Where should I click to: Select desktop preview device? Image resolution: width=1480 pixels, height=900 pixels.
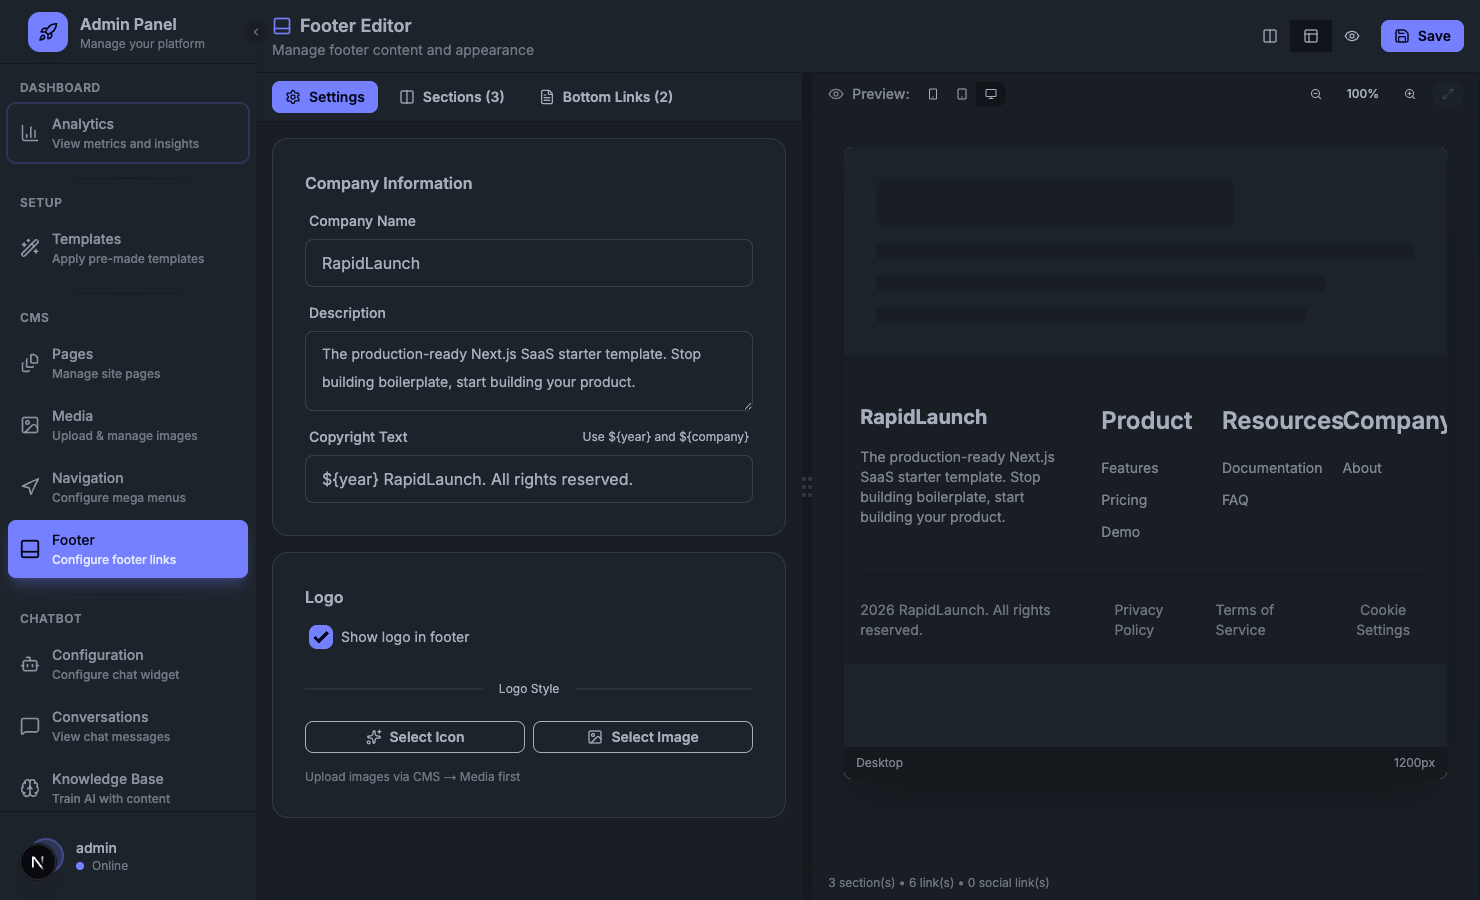pos(991,94)
